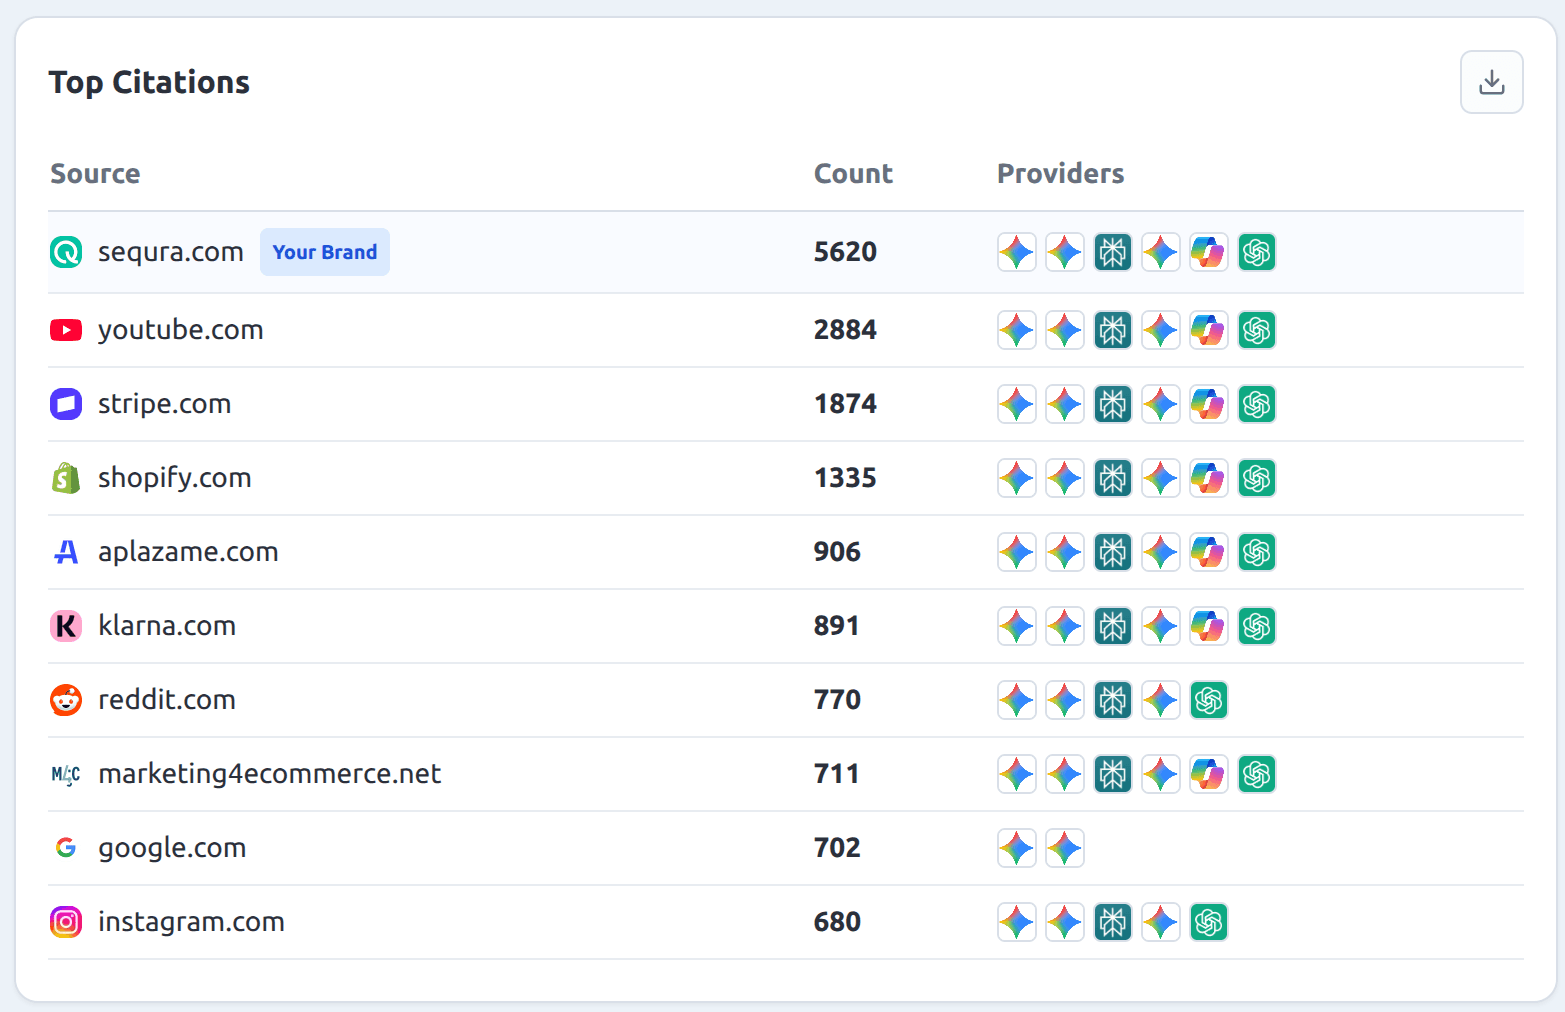
Task: Click the Reddit mascot favicon
Action: pyautogui.click(x=66, y=700)
